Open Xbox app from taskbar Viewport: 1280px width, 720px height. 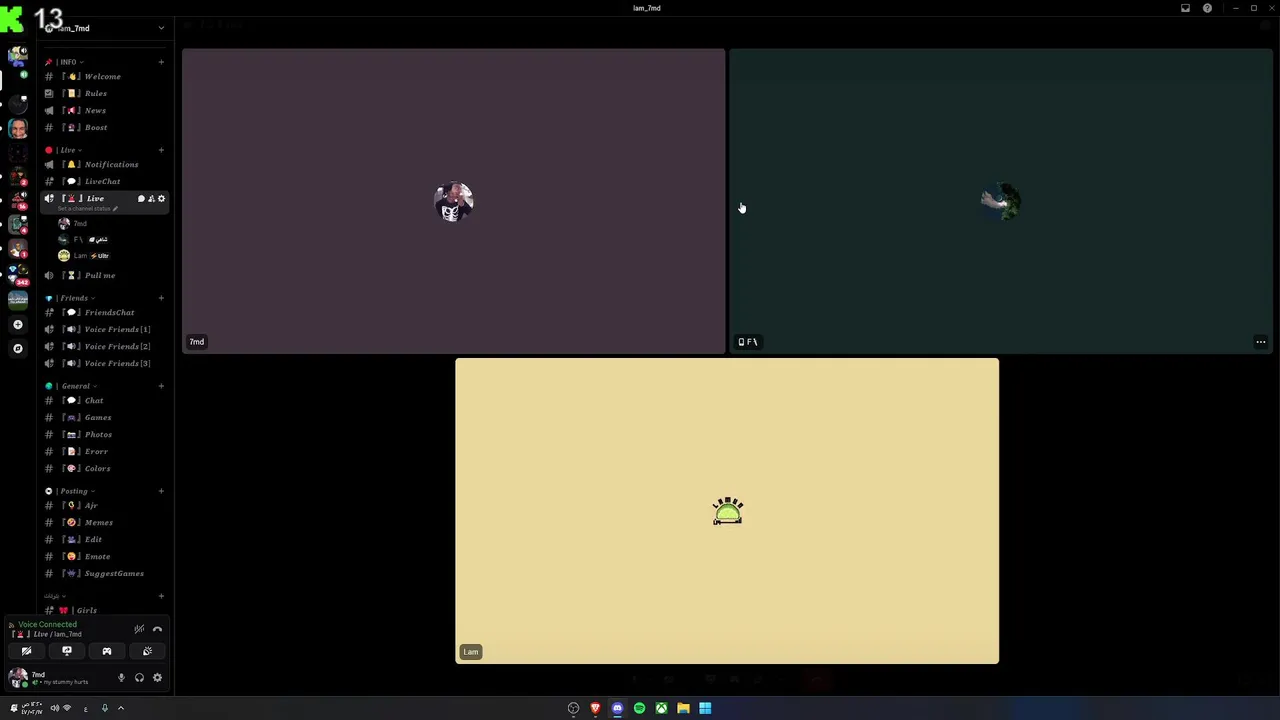[x=661, y=709]
